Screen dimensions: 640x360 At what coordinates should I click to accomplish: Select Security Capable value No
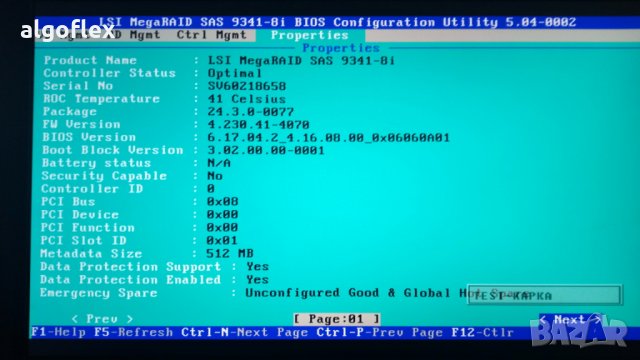(x=215, y=176)
